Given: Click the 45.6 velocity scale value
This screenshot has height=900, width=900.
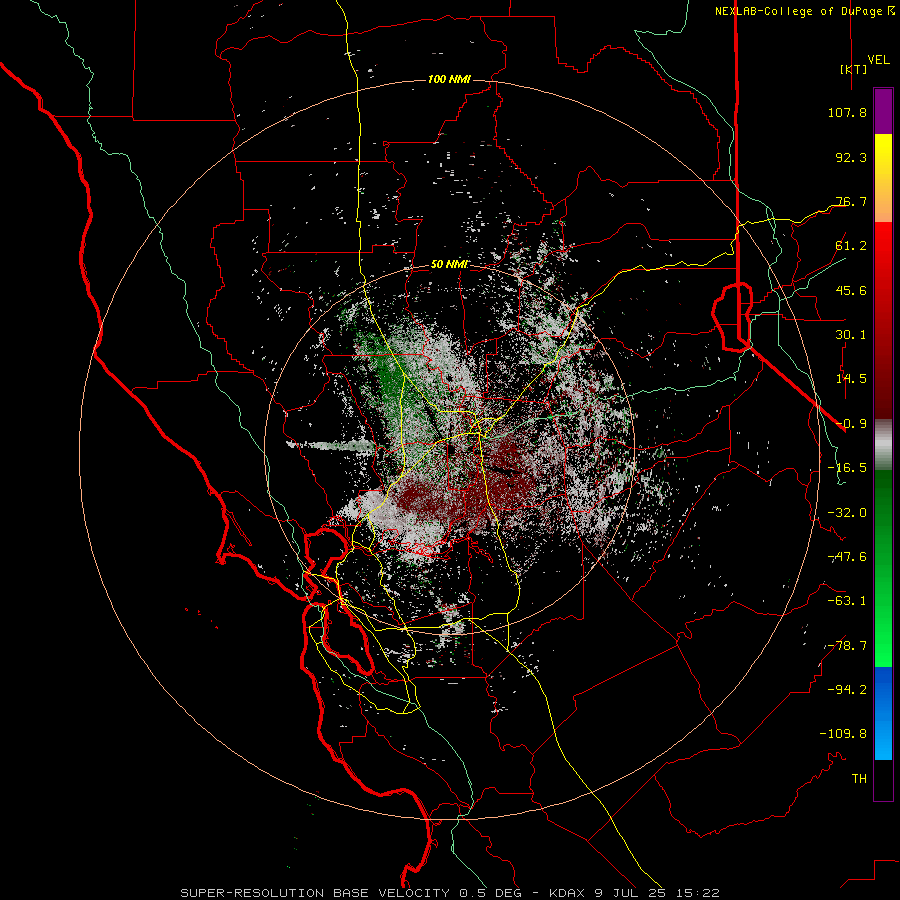Looking at the screenshot, I should (x=851, y=290).
